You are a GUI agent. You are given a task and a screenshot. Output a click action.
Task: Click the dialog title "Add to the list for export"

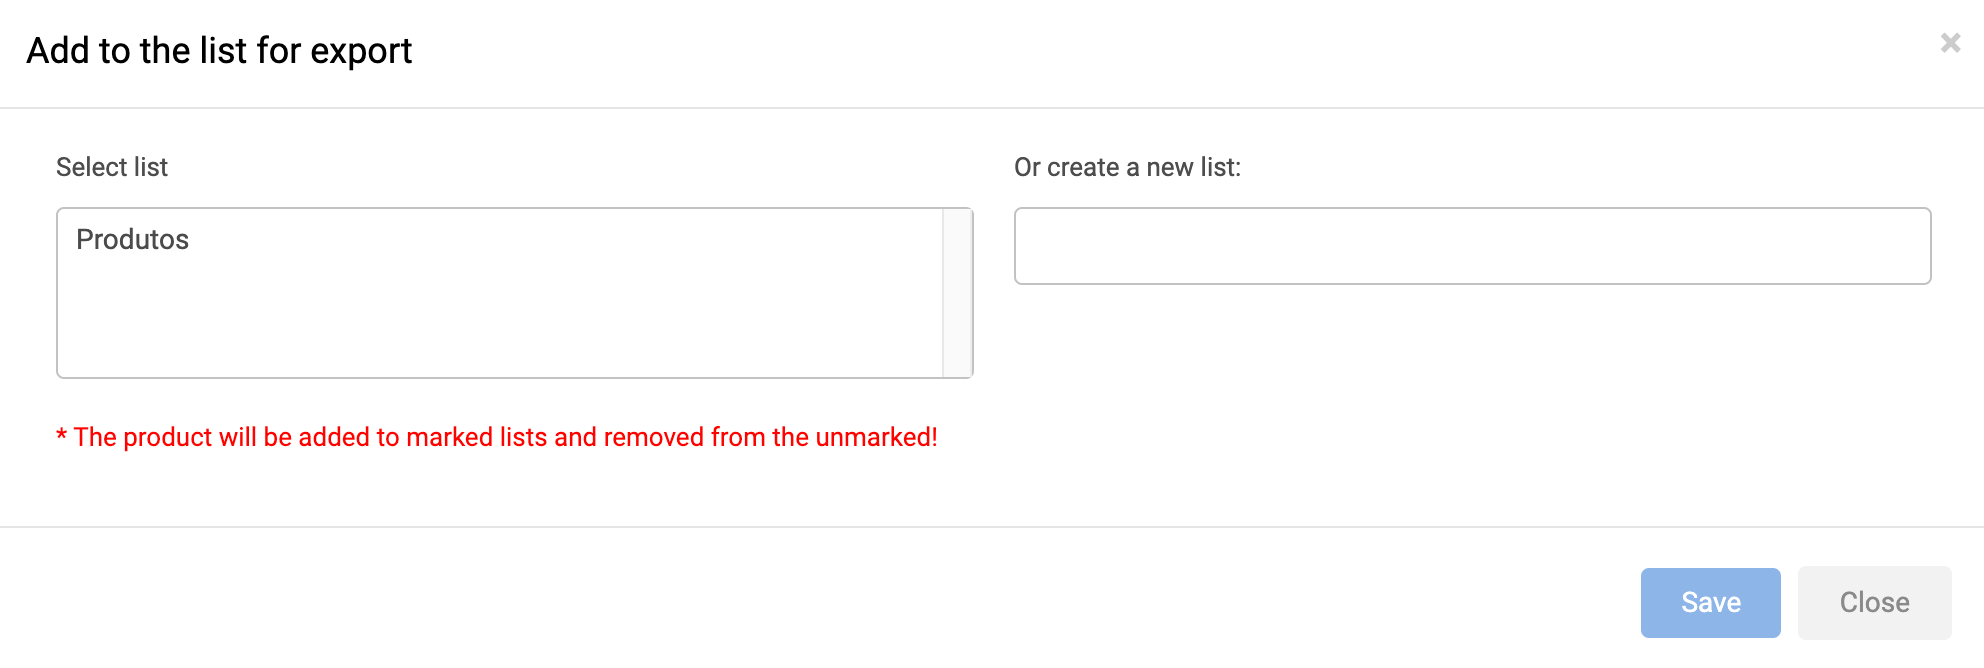219,51
